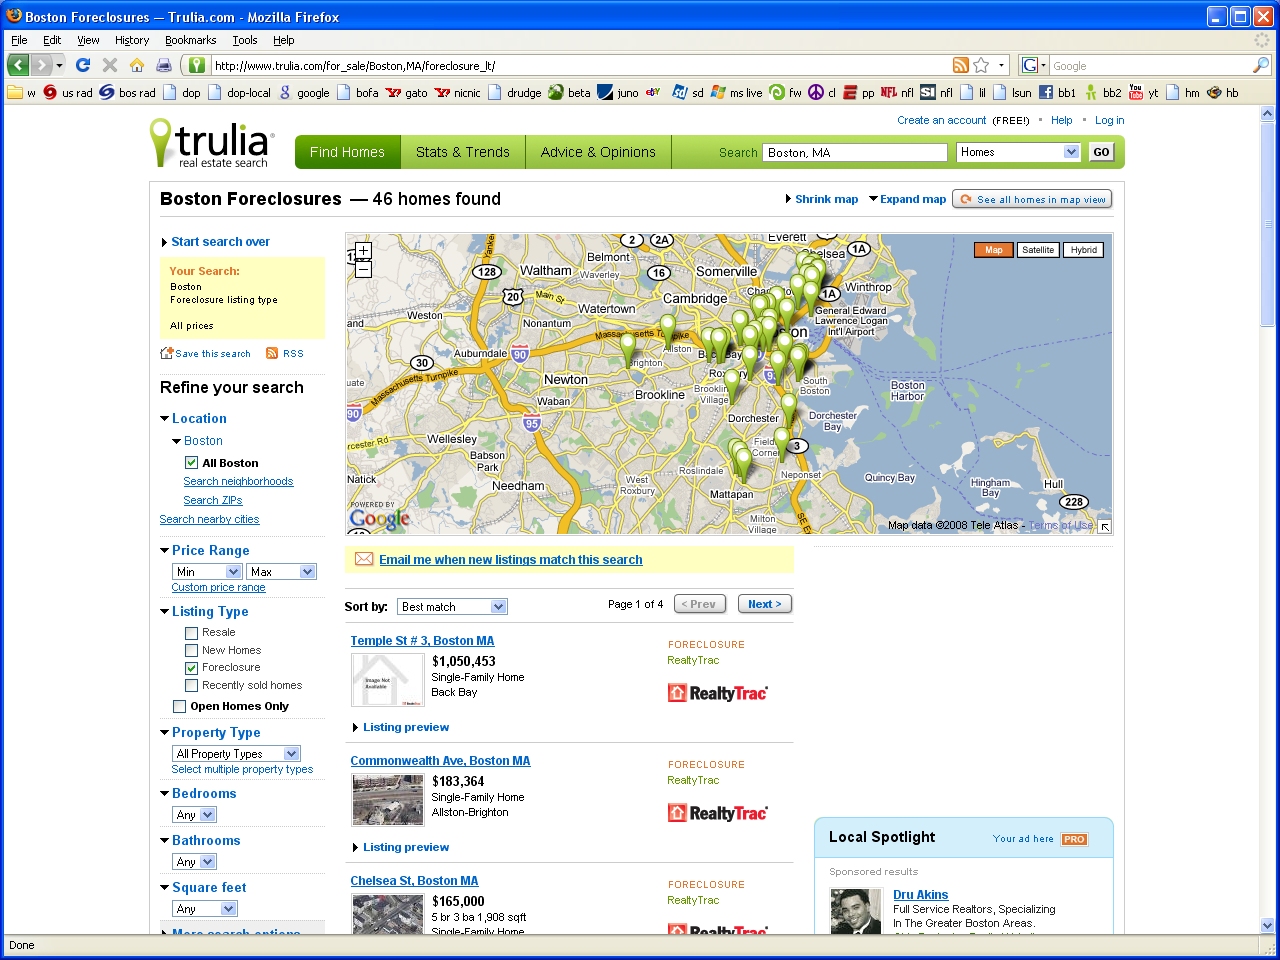This screenshot has height=960, width=1280.
Task: Check the Recently sold homes checkbox
Action: pyautogui.click(x=191, y=686)
